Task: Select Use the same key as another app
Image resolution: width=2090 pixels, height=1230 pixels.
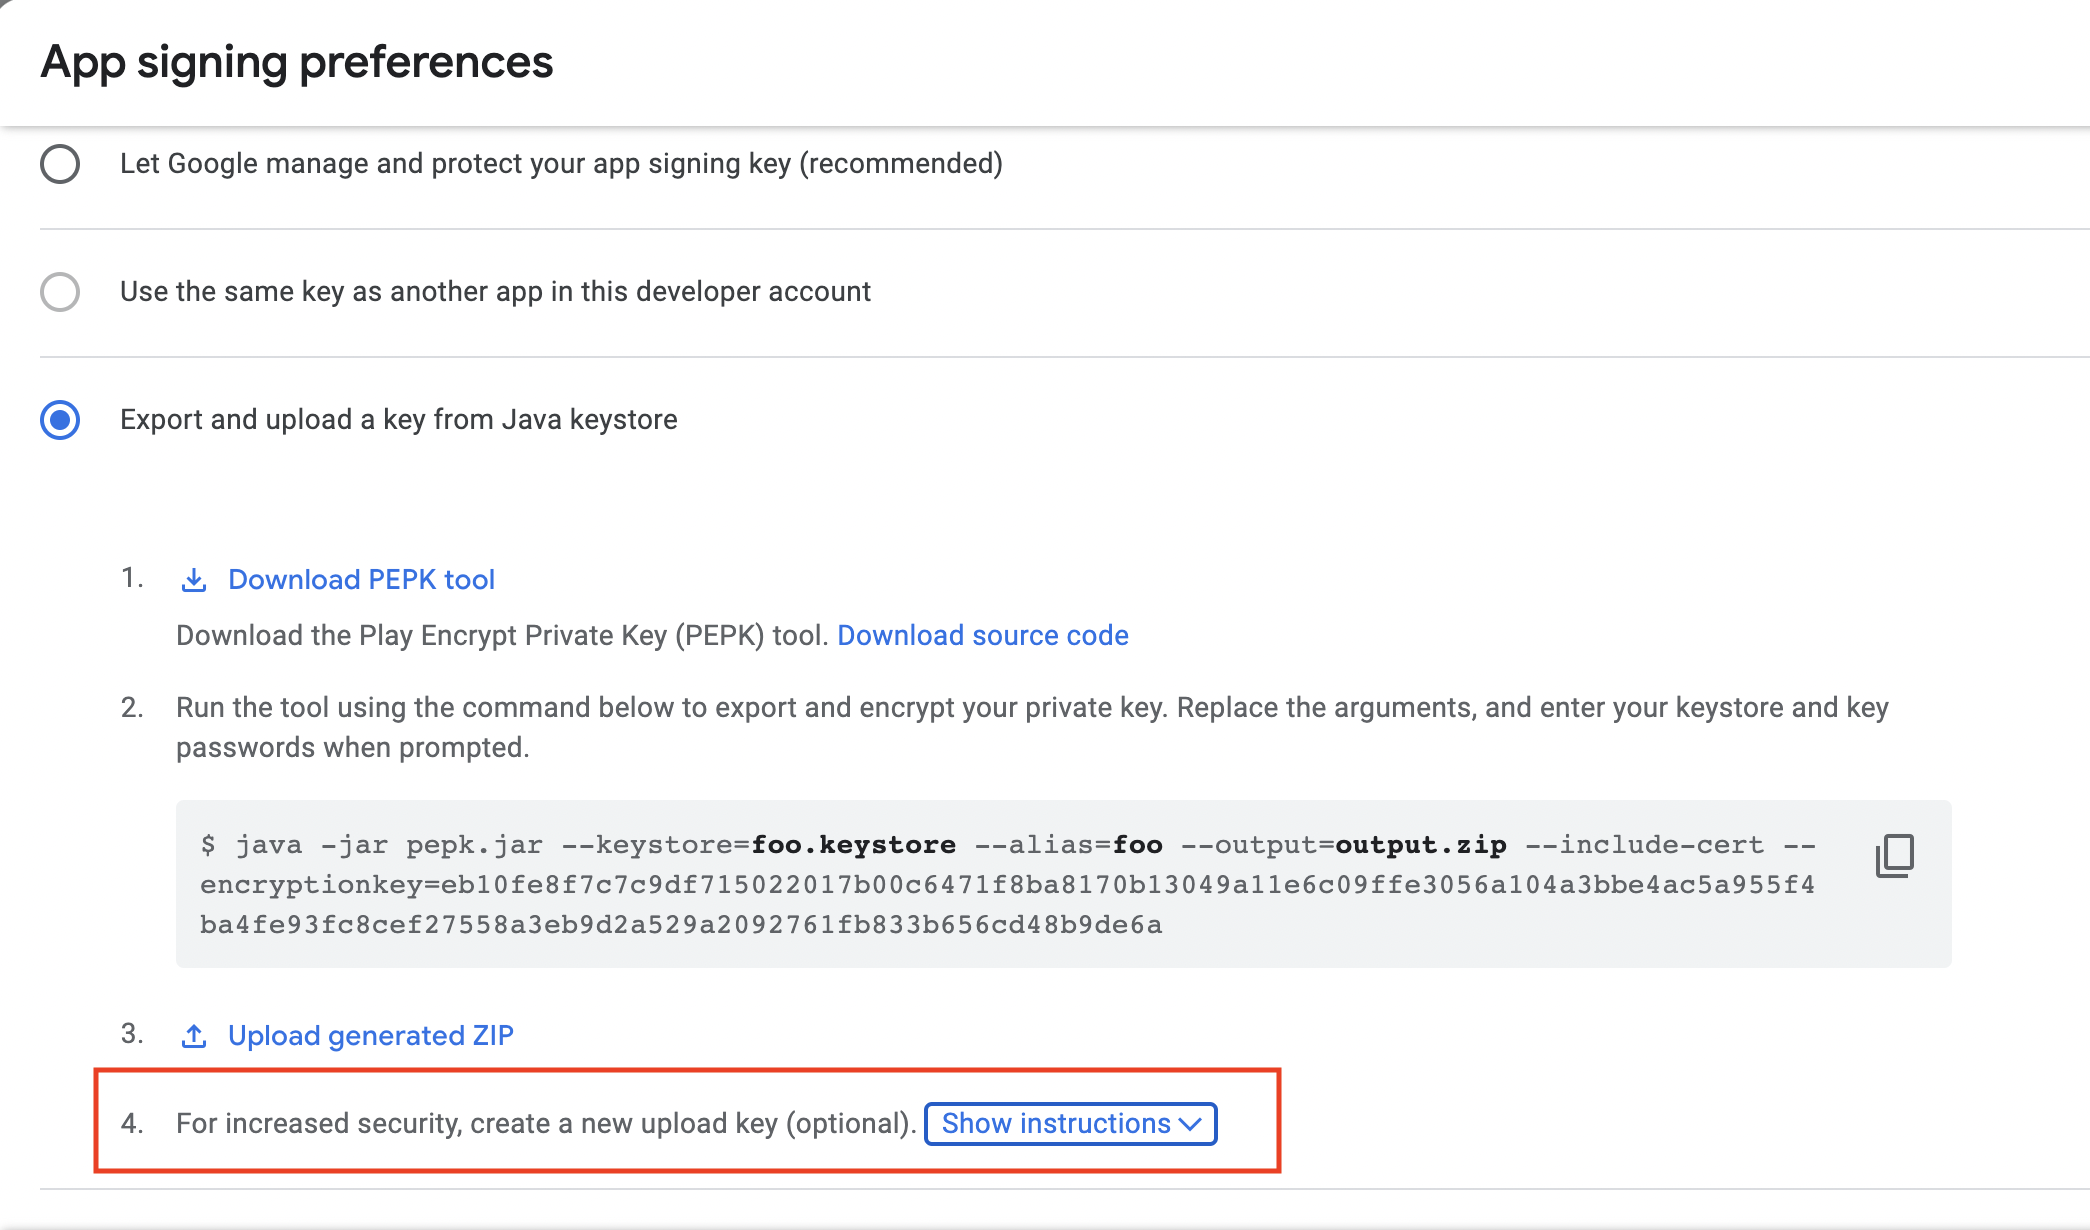Action: (60, 292)
